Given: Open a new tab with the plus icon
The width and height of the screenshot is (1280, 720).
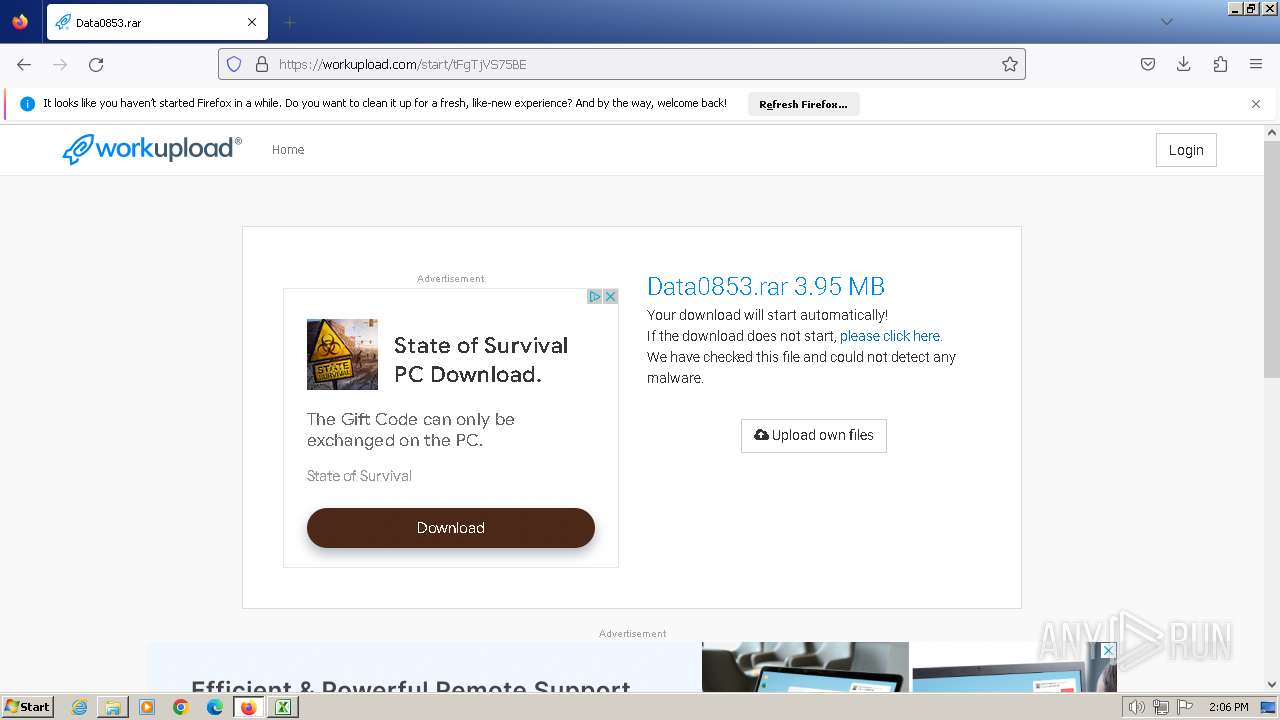Looking at the screenshot, I should tap(289, 22).
